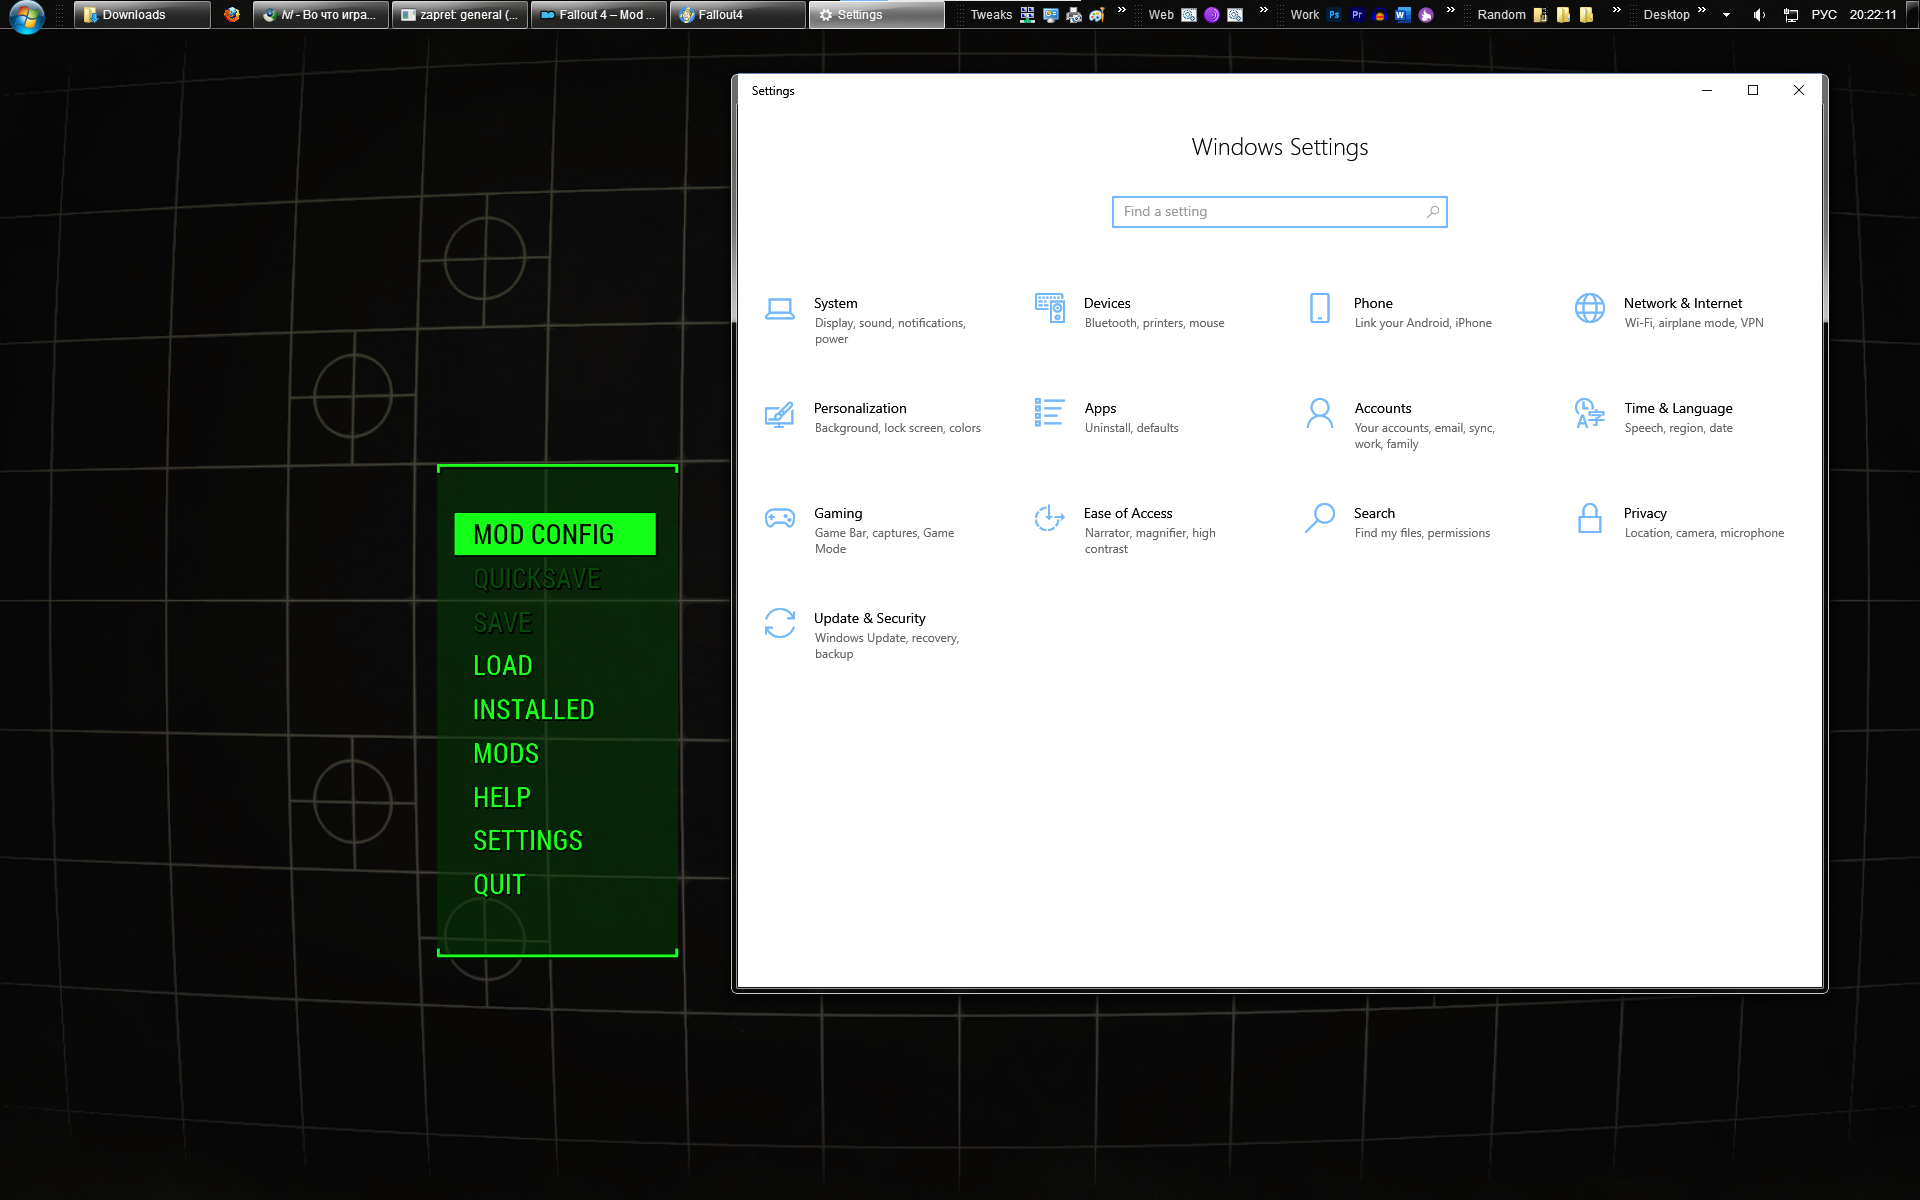Expand the Web toolbar overflow chevron
The image size is (1920, 1200).
(1263, 11)
